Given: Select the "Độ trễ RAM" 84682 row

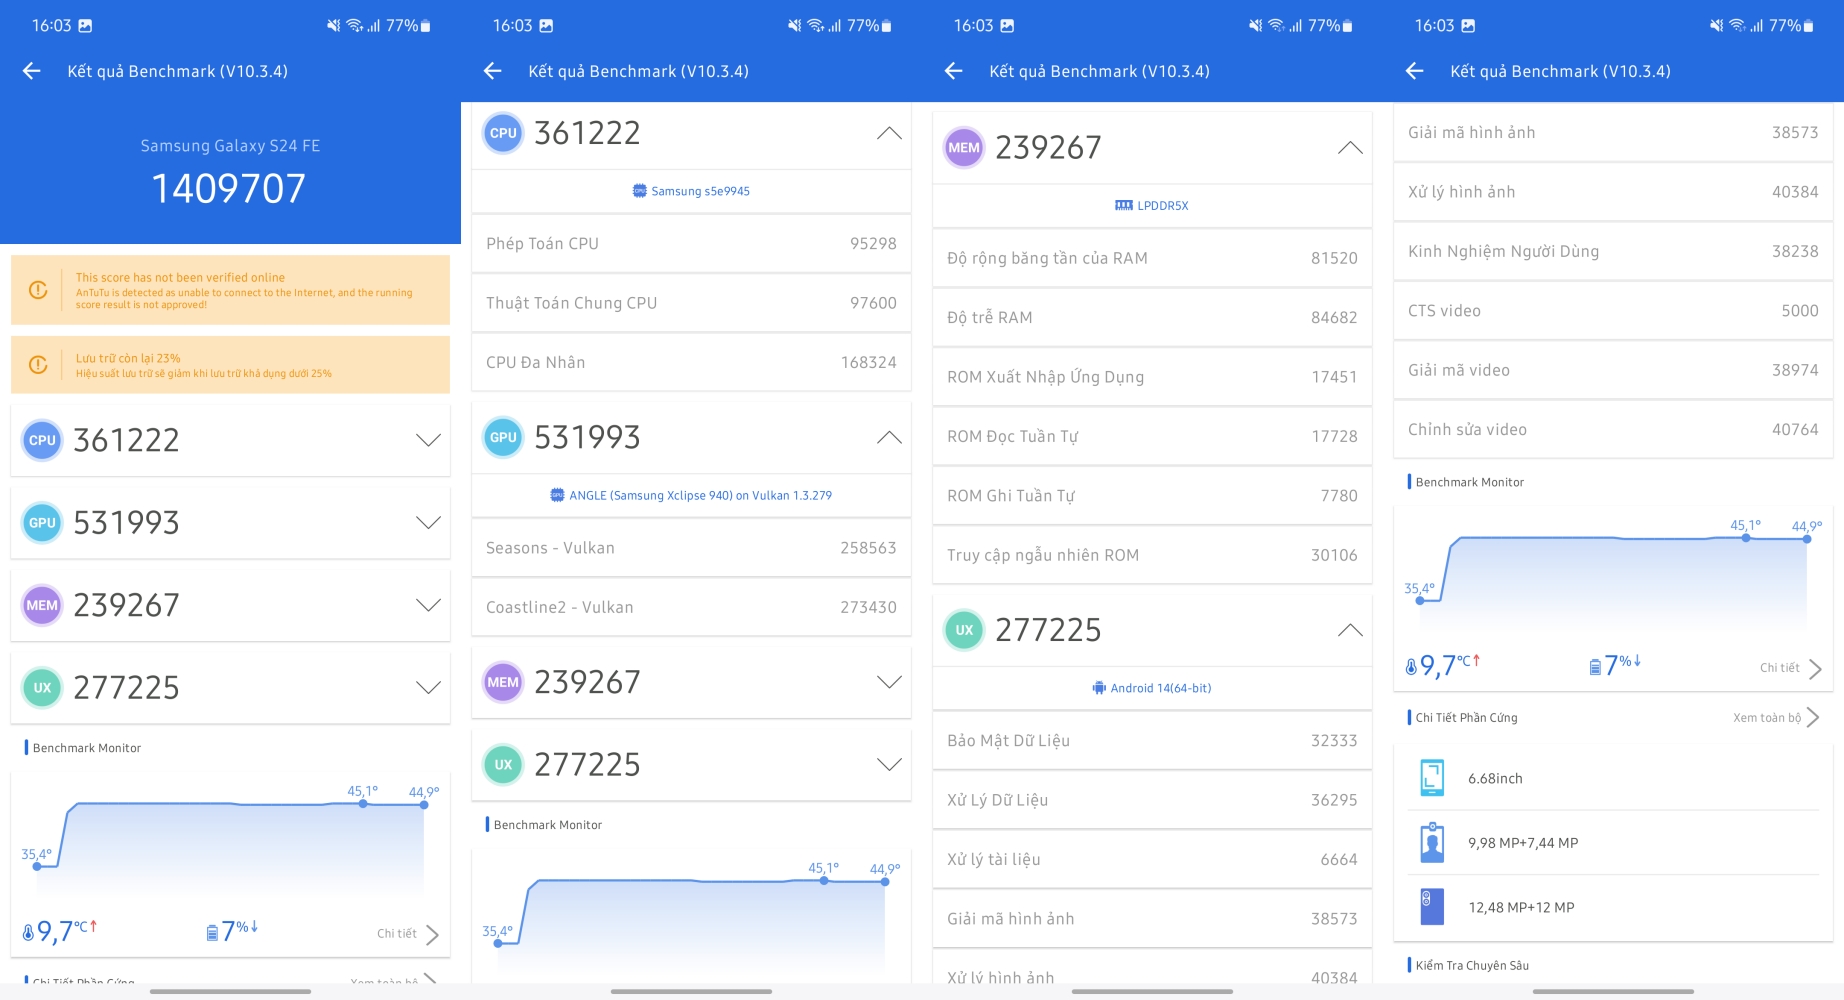Looking at the screenshot, I should click(1152, 318).
